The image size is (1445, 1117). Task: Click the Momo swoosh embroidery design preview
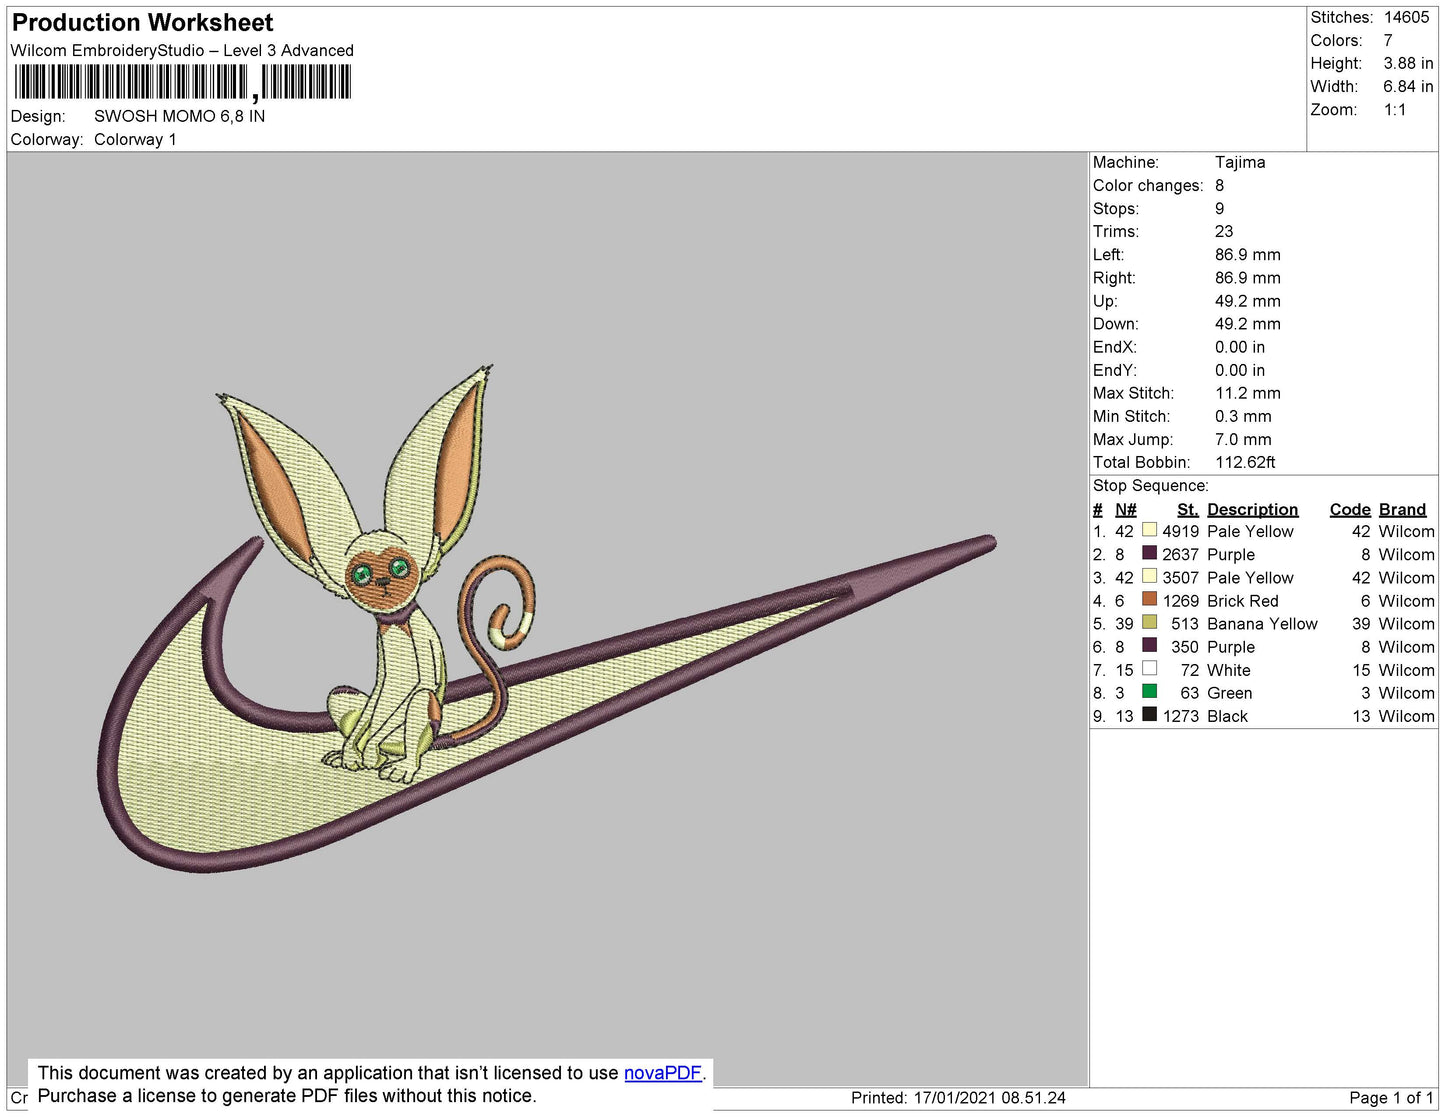click(x=548, y=618)
